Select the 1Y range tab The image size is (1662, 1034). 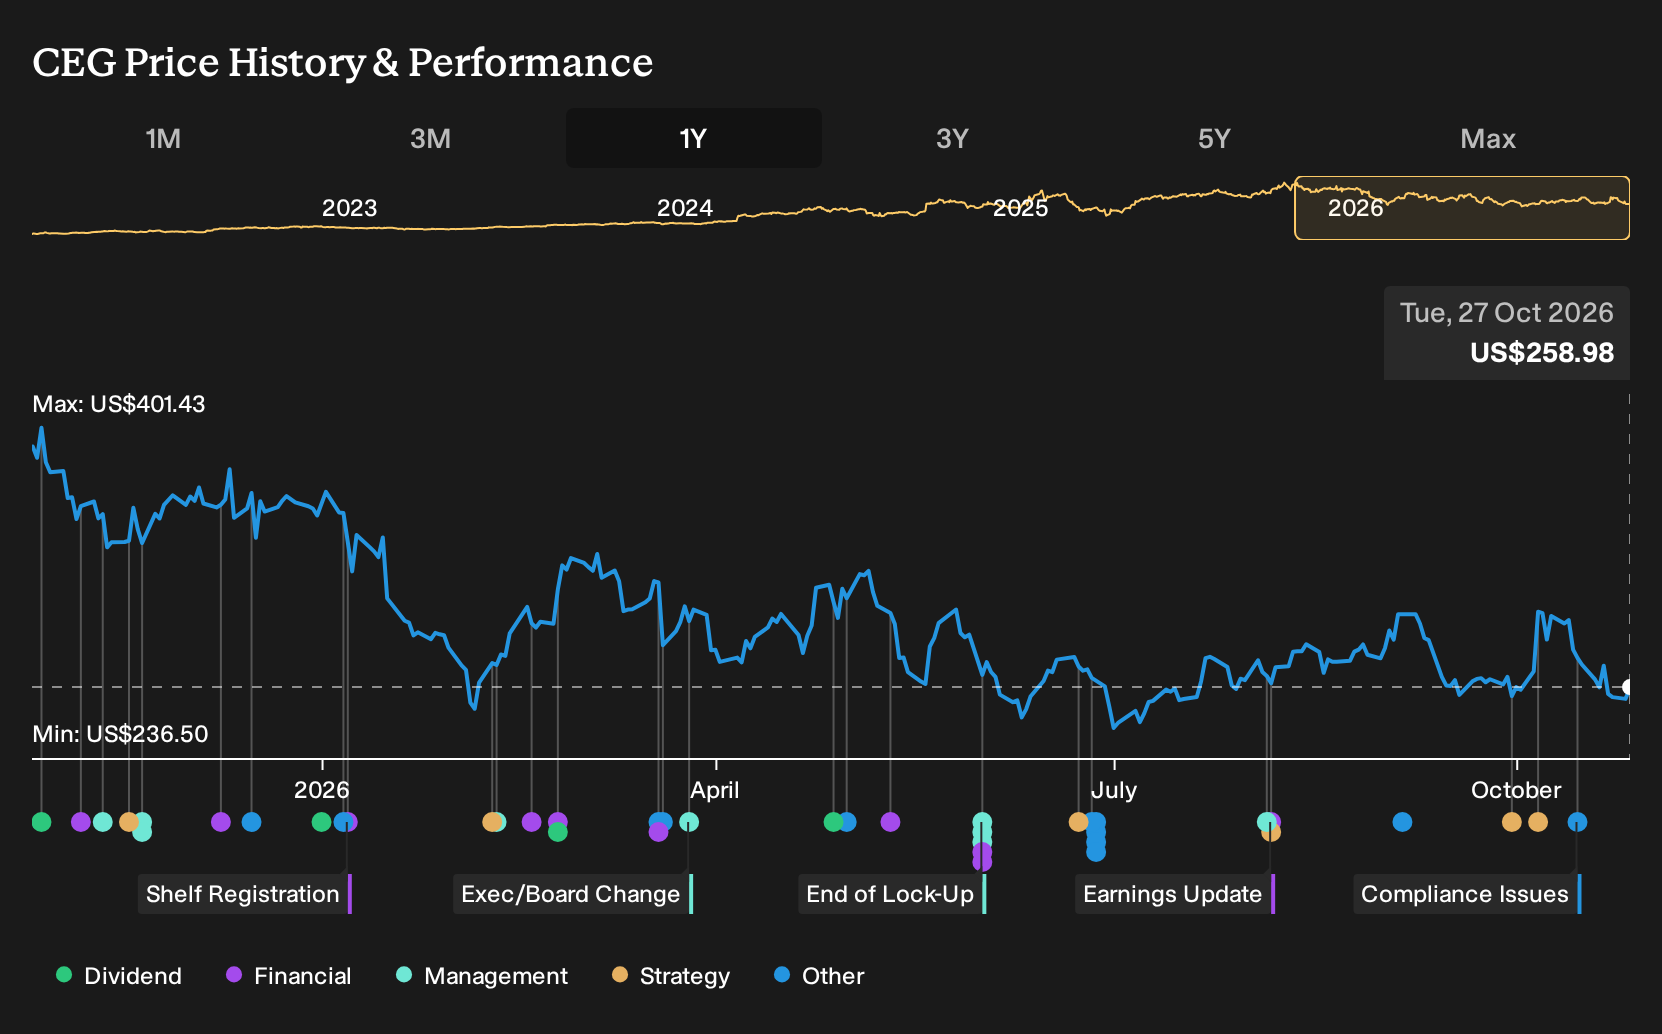[694, 138]
